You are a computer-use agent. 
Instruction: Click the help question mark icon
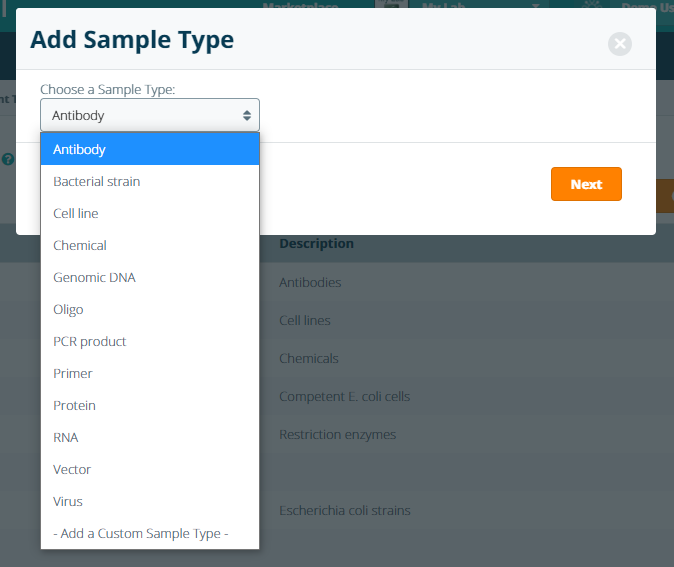point(8,159)
